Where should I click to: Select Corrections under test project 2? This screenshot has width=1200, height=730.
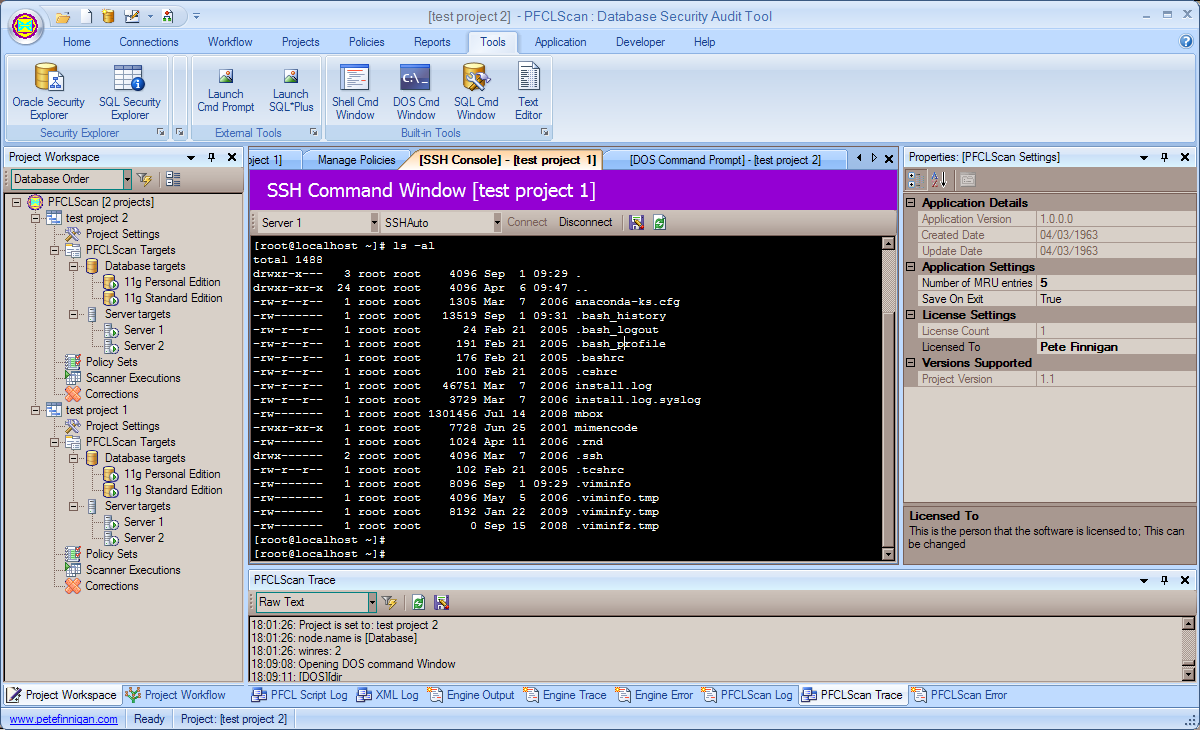point(111,394)
